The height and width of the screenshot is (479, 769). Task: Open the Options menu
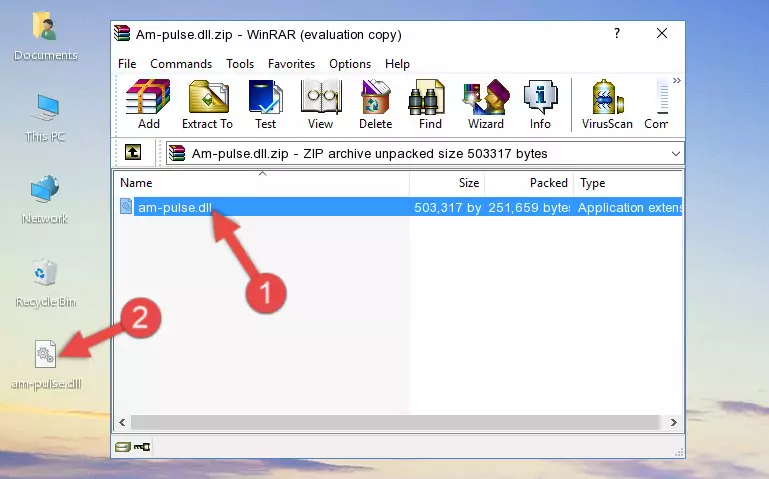350,64
